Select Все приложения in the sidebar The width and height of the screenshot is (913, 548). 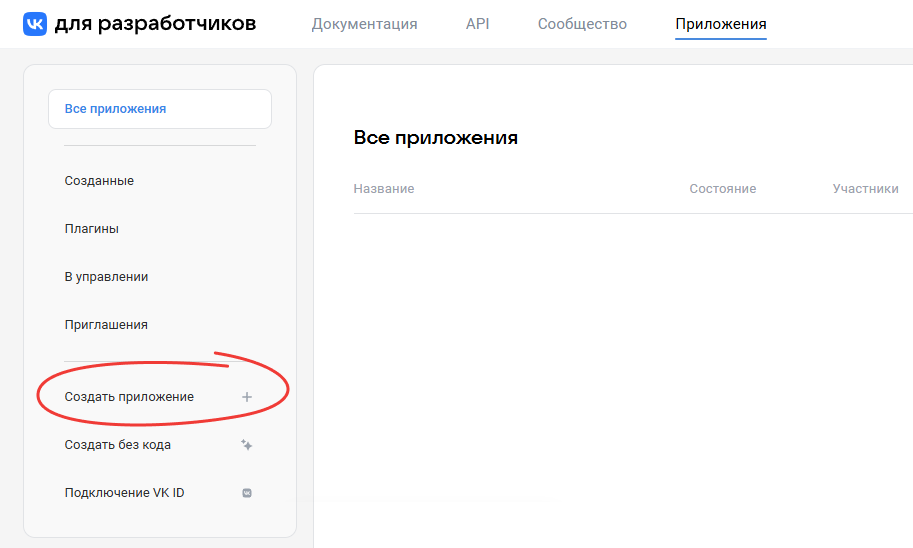115,109
